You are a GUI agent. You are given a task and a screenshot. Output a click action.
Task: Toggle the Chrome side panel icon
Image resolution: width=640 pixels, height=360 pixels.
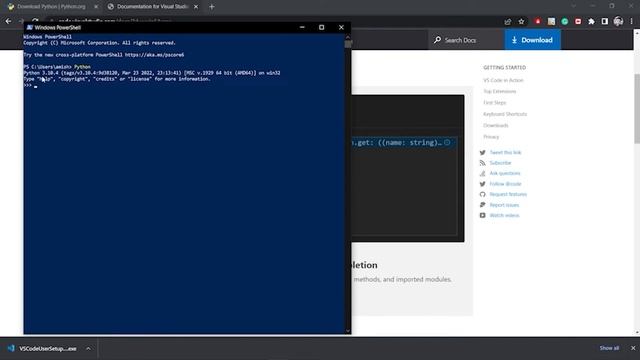pyautogui.click(x=604, y=21)
